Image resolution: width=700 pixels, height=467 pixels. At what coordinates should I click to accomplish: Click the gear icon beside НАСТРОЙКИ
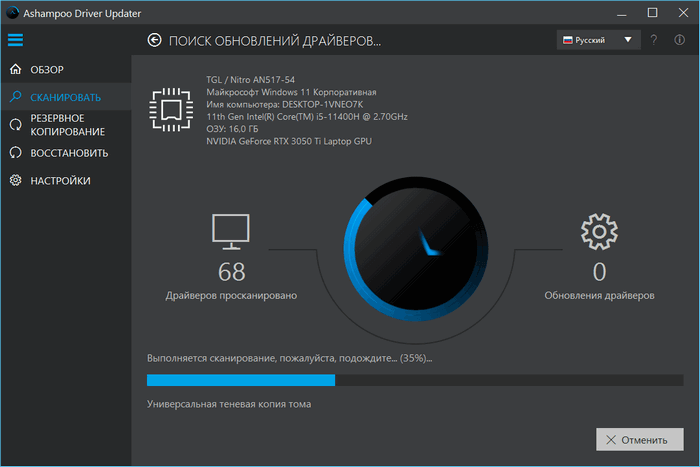pyautogui.click(x=16, y=180)
